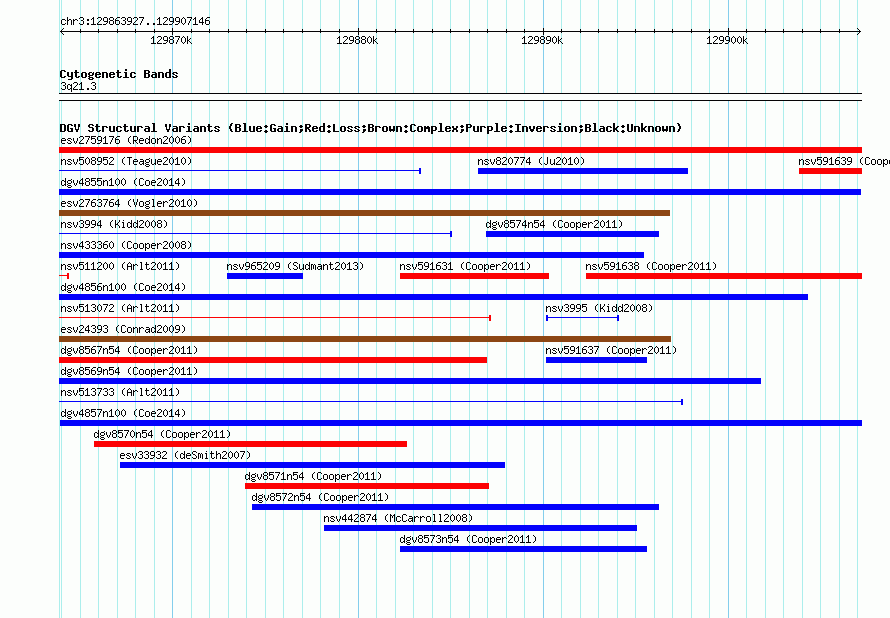This screenshot has width=890, height=618.
Task: Select the nsv965209 (Sudmant2013) blue bar
Action: click(265, 276)
